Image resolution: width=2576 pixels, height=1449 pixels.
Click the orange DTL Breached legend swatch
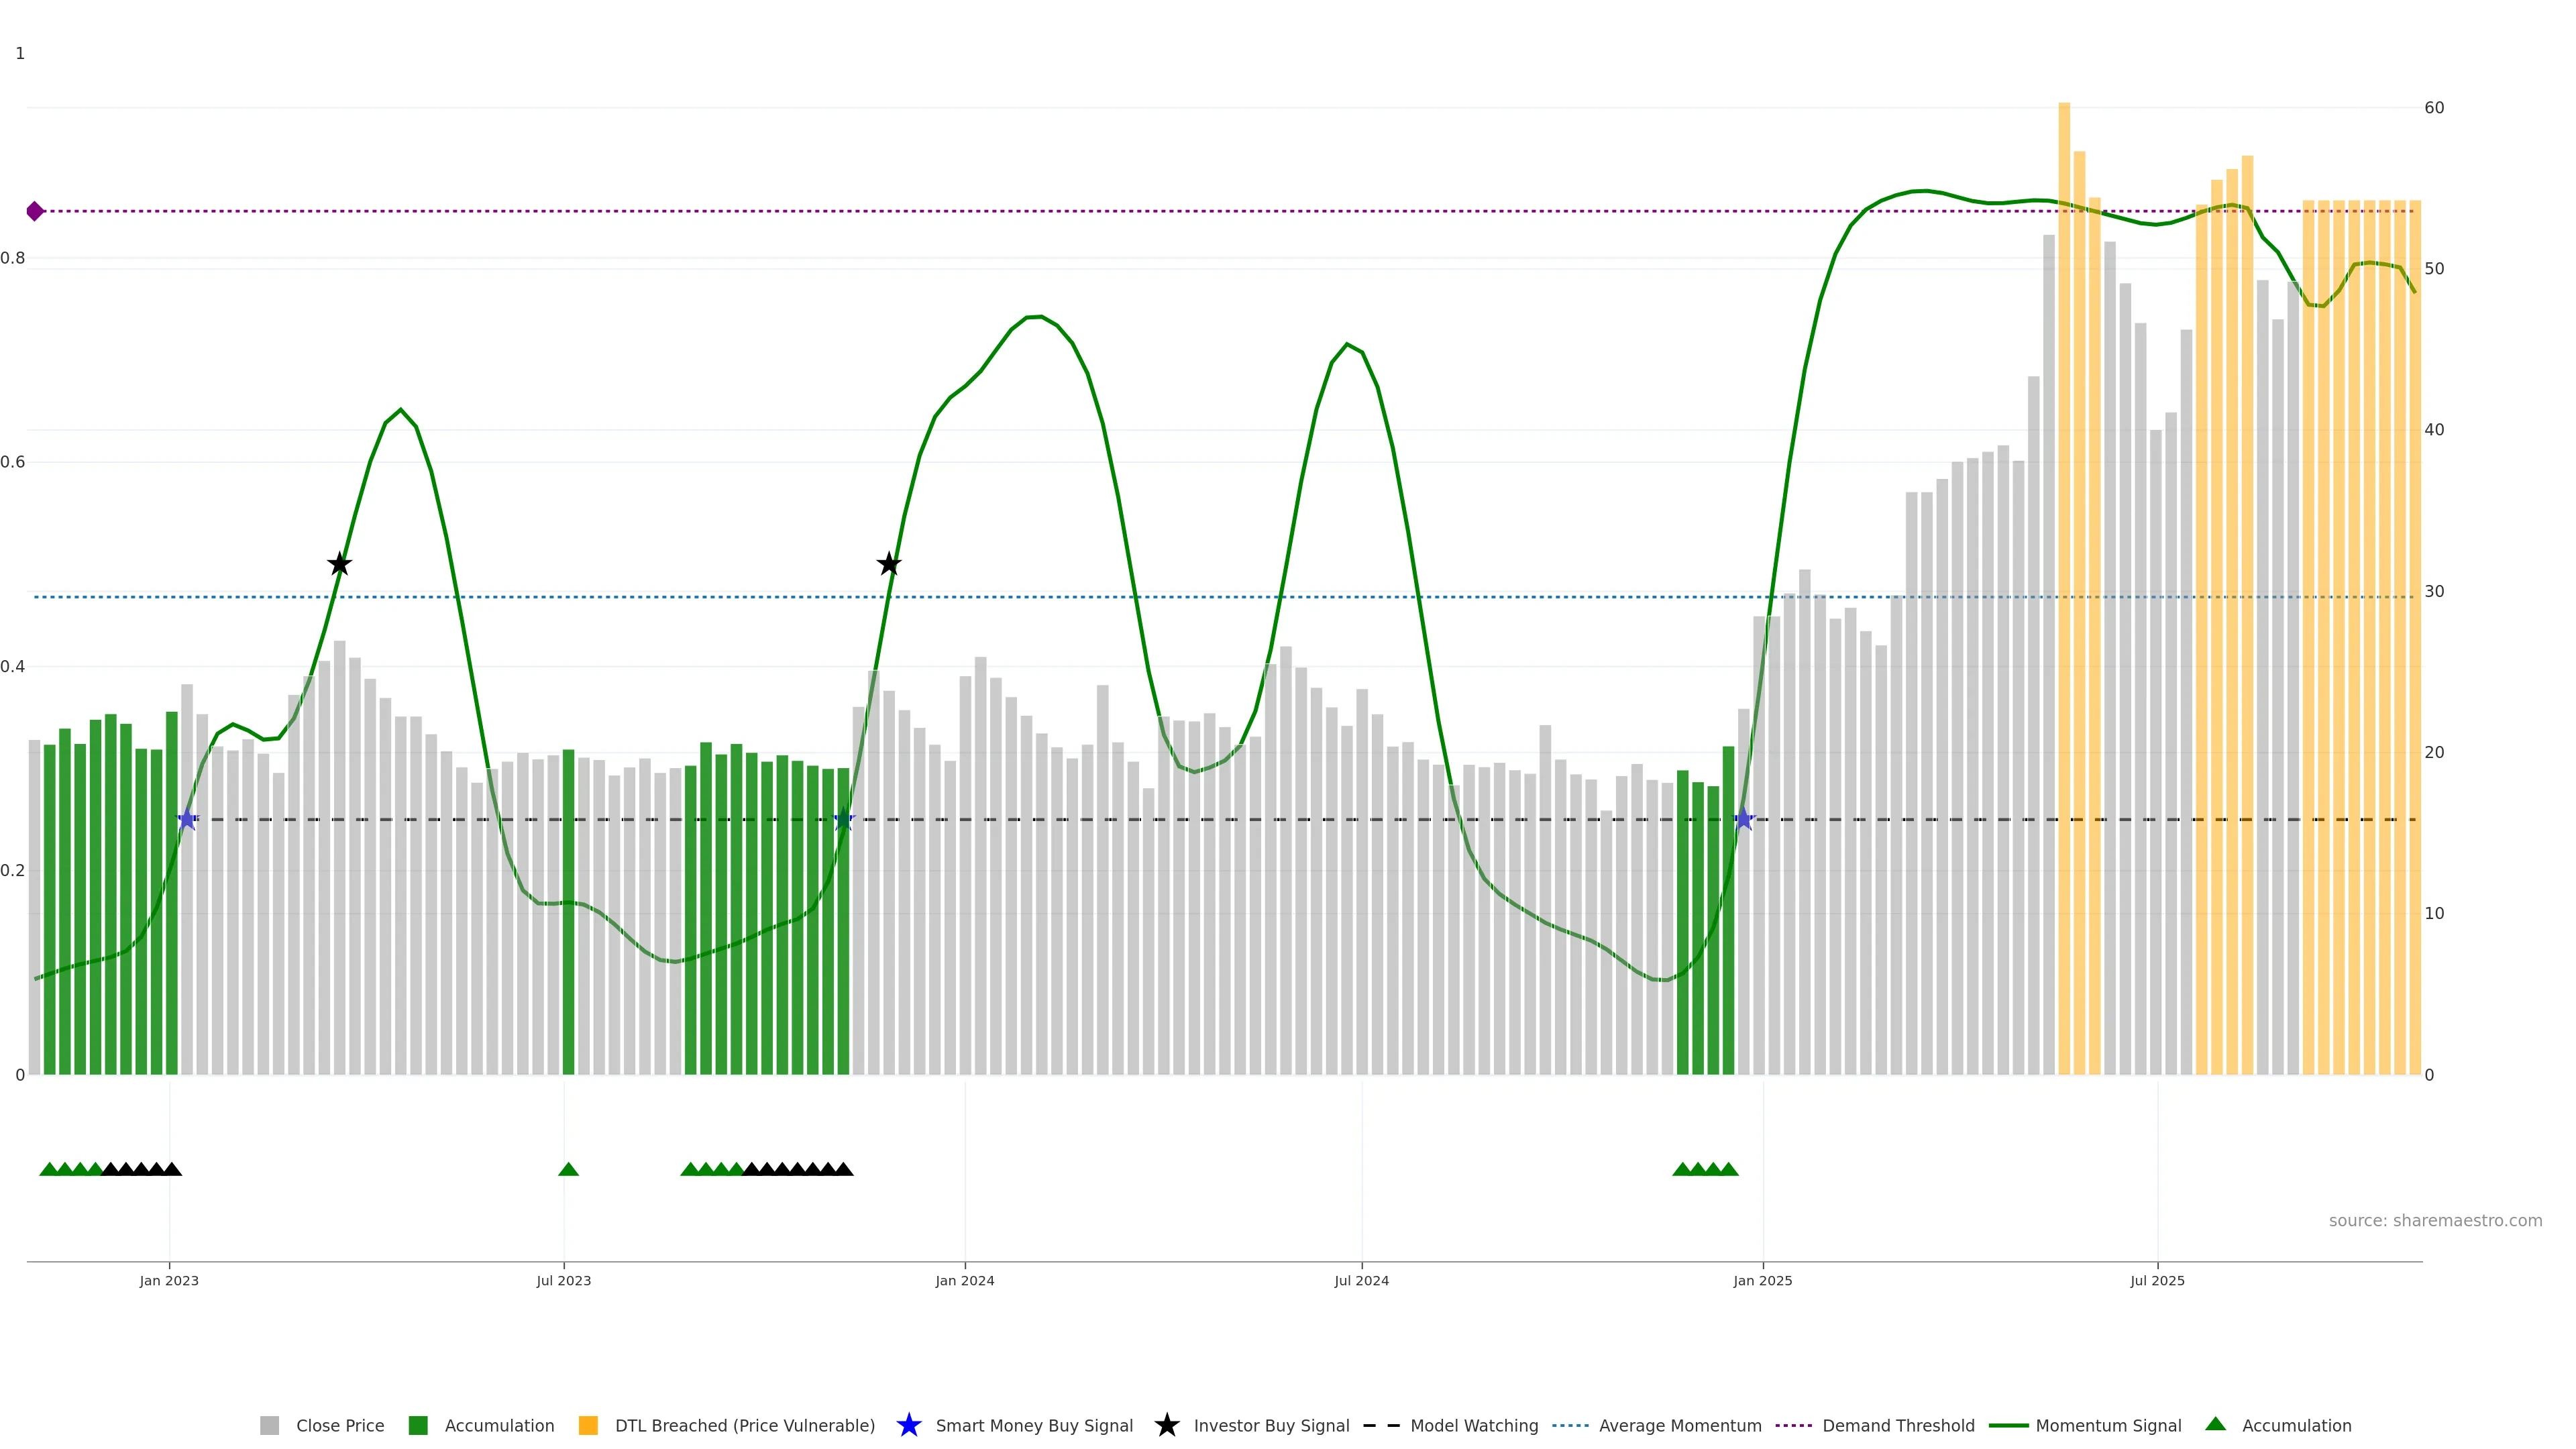click(588, 1425)
